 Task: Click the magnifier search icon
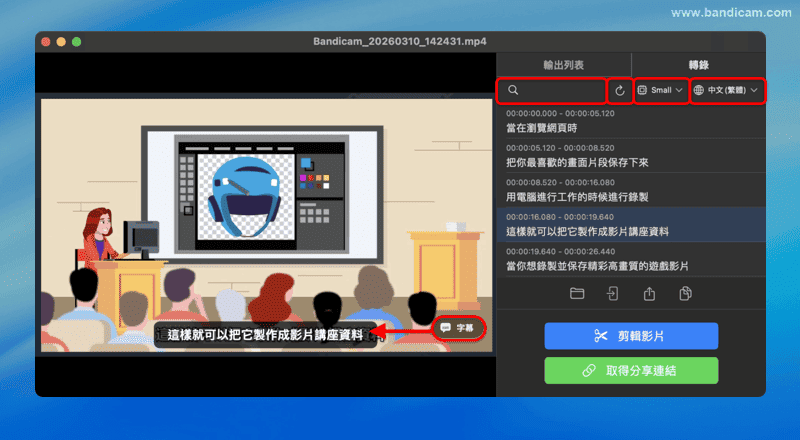[513, 91]
